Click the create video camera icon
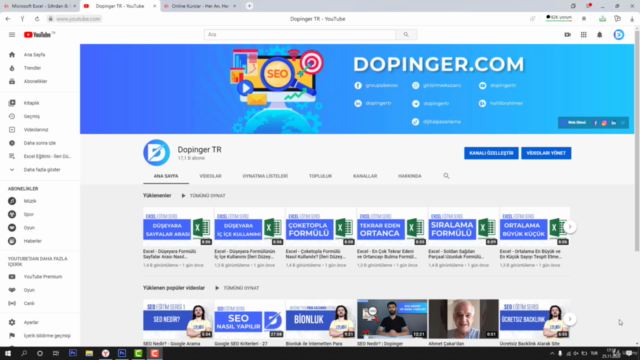The width and height of the screenshot is (640, 360). (567, 35)
